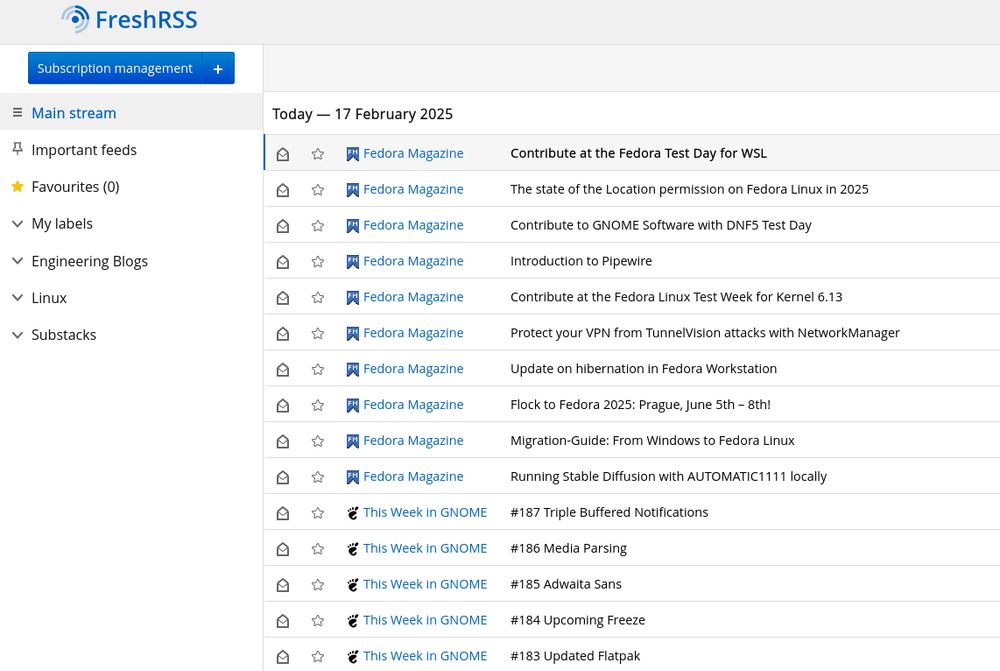Open This Week in GNOME feed link in '#187' row

425,512
